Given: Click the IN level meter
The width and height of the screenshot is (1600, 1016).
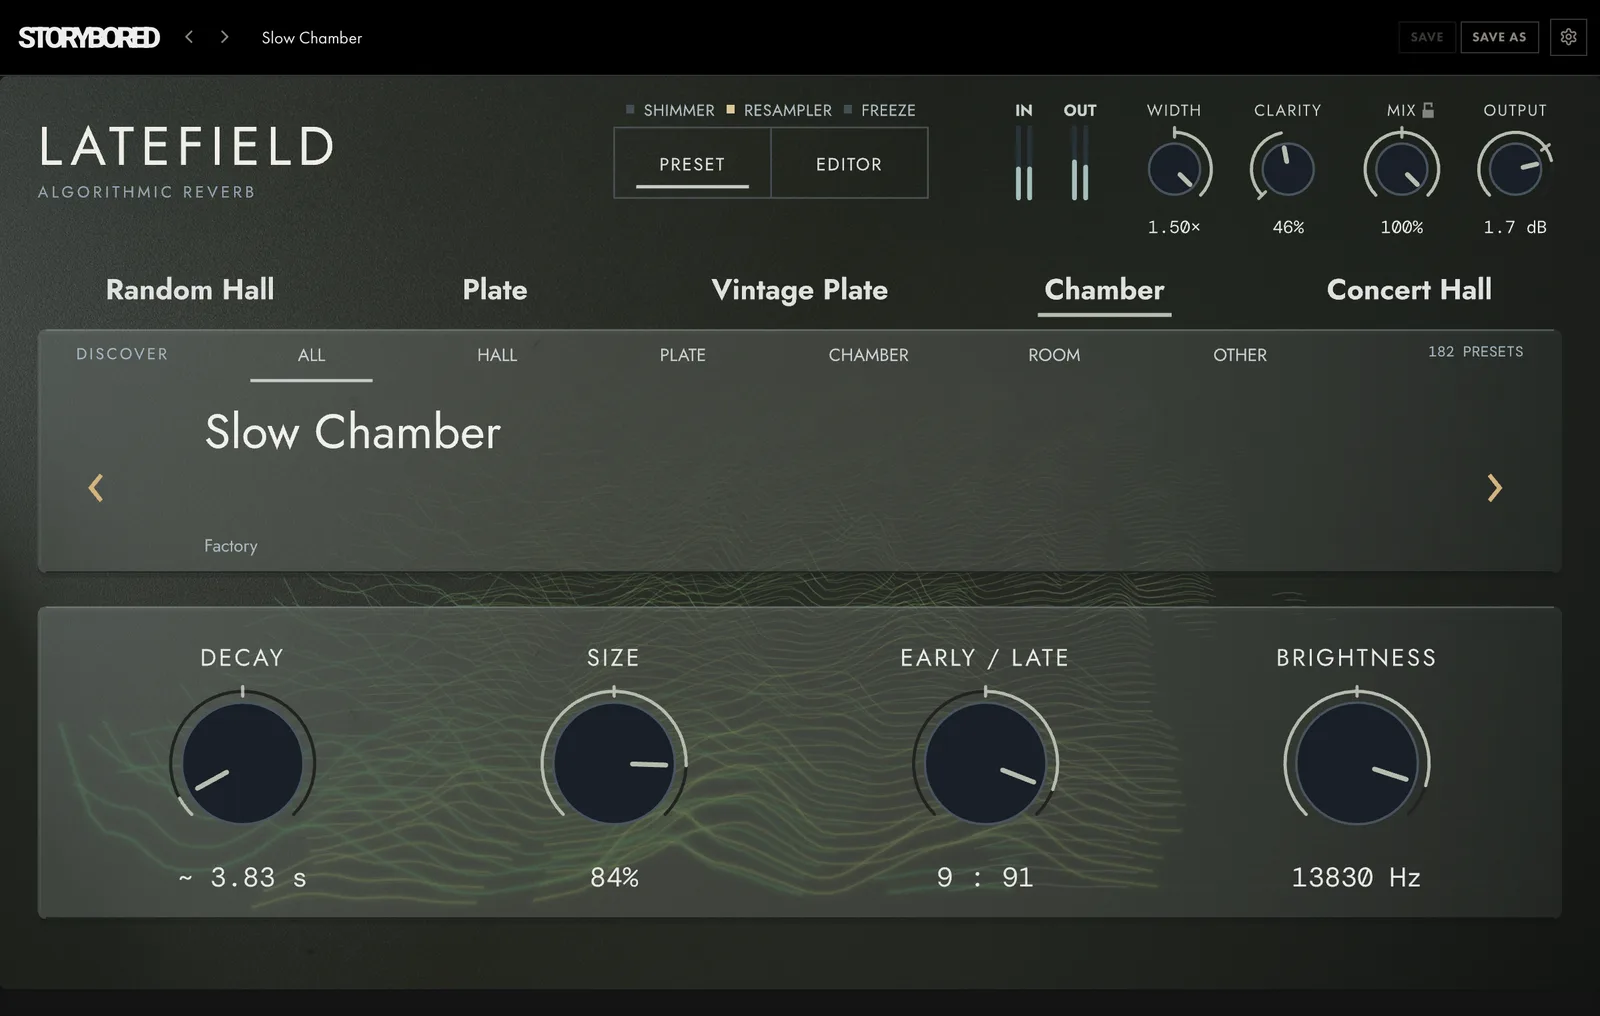Looking at the screenshot, I should (1024, 164).
